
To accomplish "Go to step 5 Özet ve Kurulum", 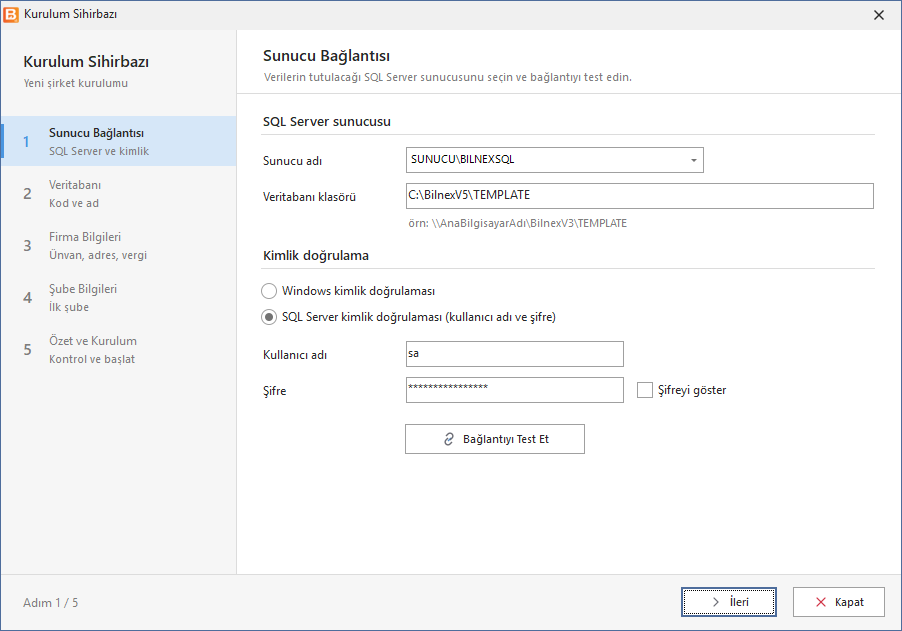I will pyautogui.click(x=119, y=350).
